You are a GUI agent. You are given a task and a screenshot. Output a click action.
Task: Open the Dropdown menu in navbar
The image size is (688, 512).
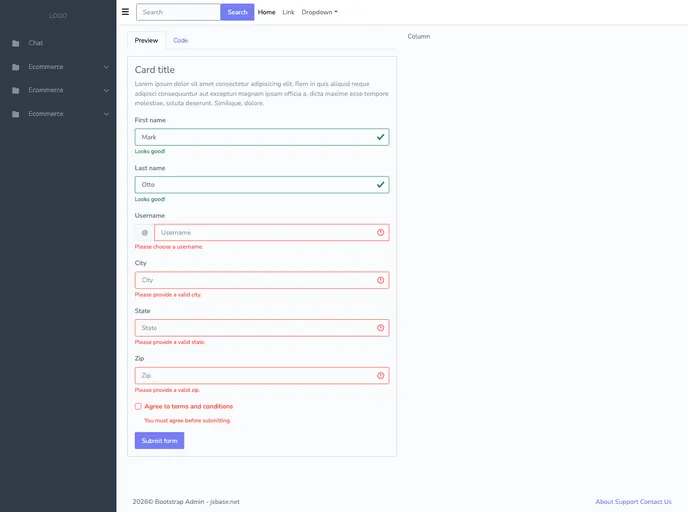(319, 12)
